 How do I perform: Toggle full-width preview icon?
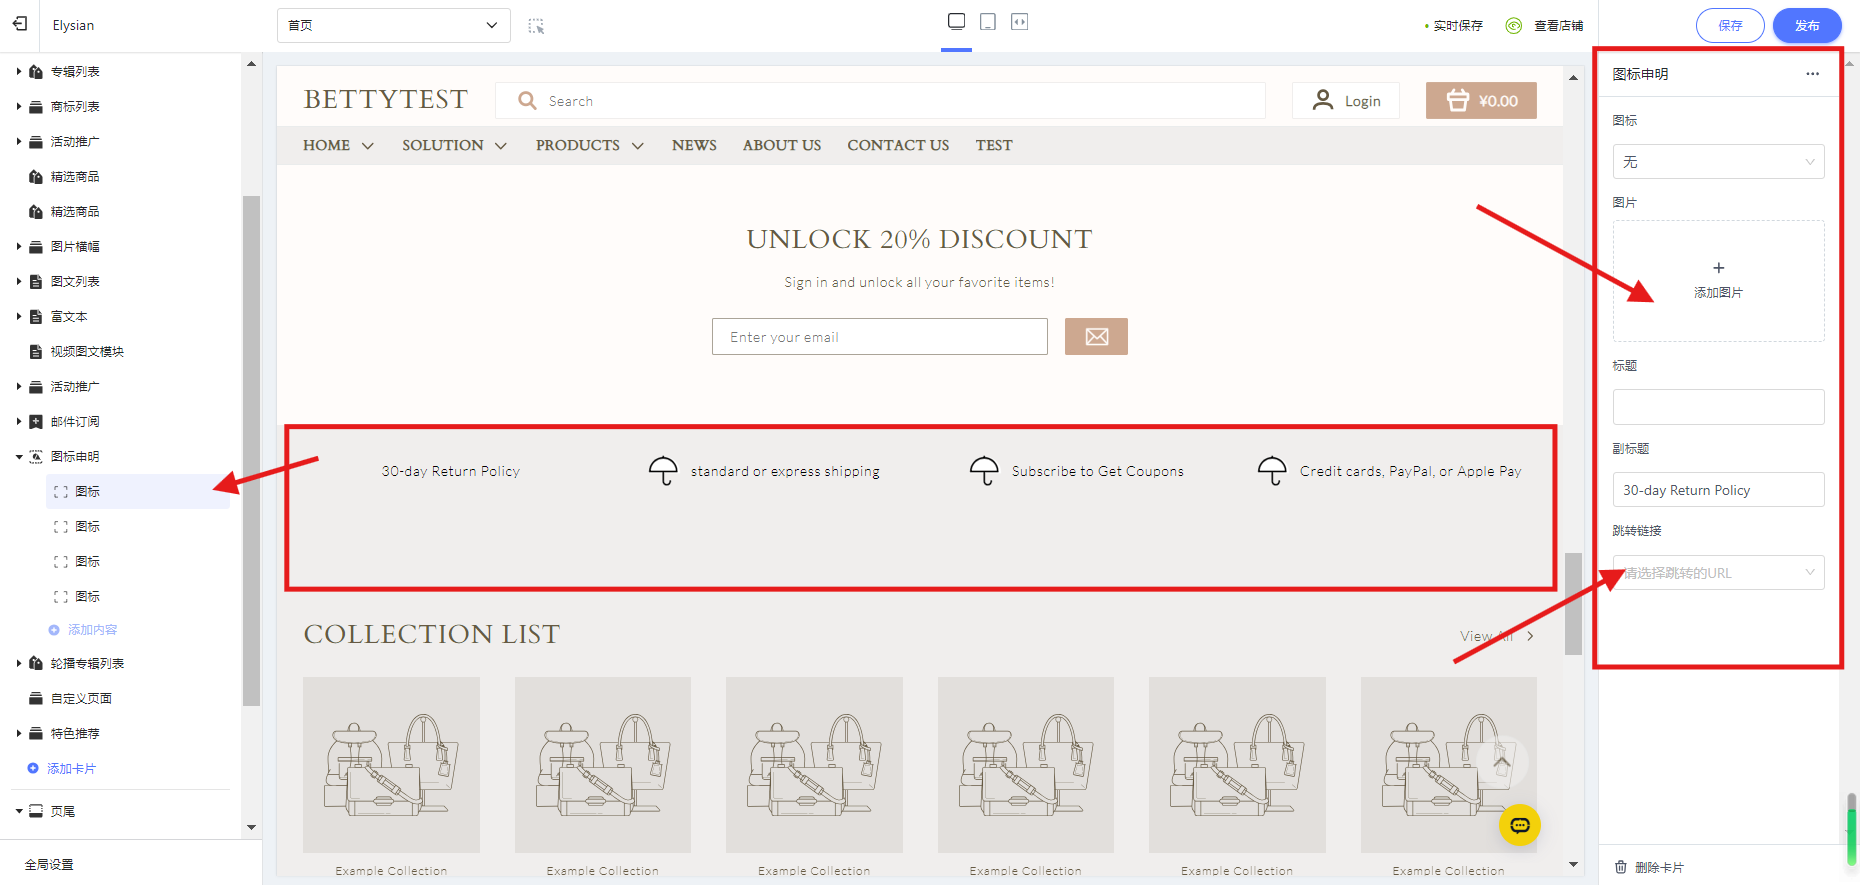[1019, 22]
